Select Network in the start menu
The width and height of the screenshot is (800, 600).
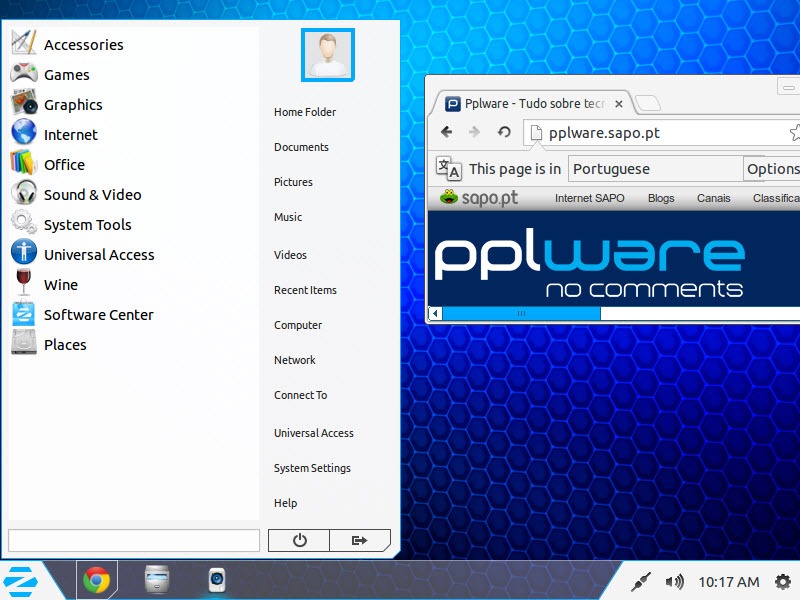(x=294, y=360)
